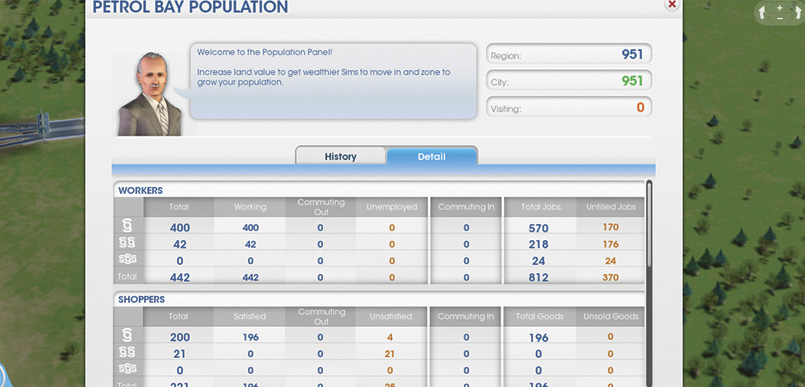
Task: Select the Detail tab
Action: tap(431, 157)
